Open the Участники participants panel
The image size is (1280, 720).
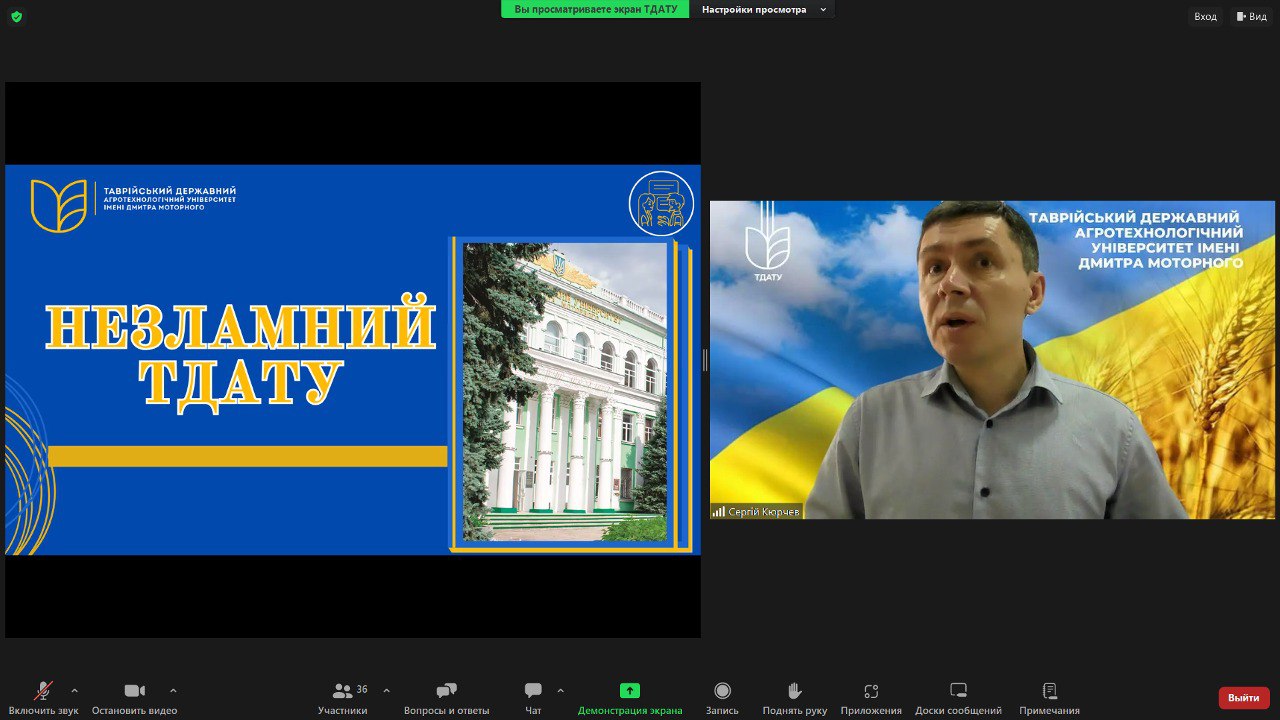343,698
